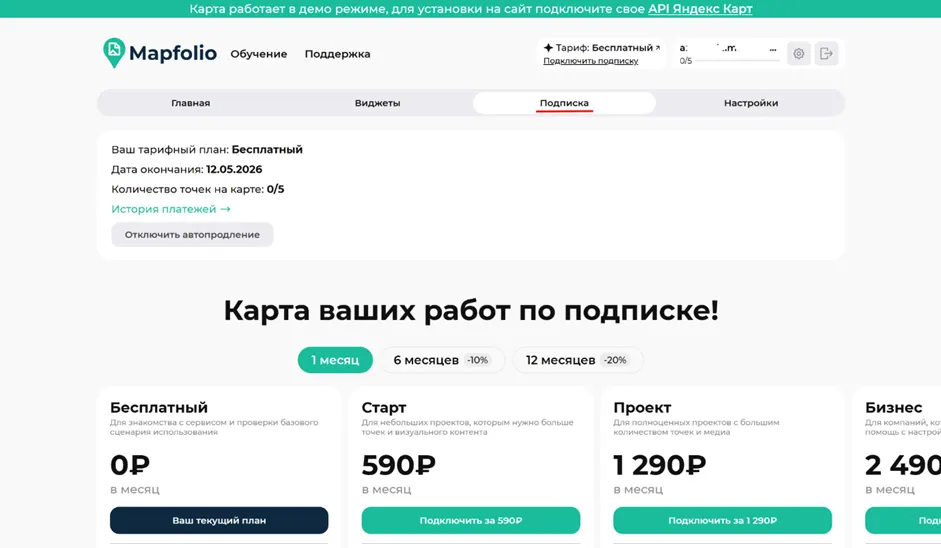Click the arrow after История платежей

click(225, 209)
